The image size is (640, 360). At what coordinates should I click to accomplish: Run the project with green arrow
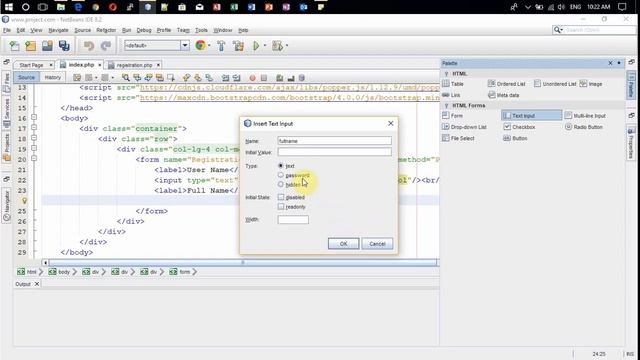point(256,46)
